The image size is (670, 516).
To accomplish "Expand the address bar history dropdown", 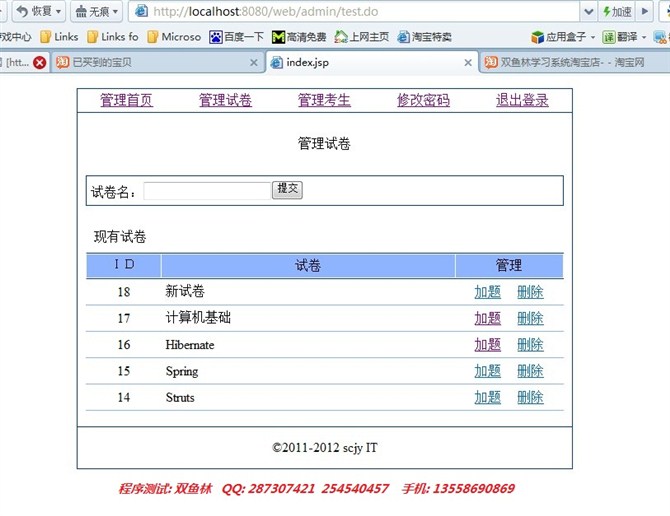I will pos(588,12).
